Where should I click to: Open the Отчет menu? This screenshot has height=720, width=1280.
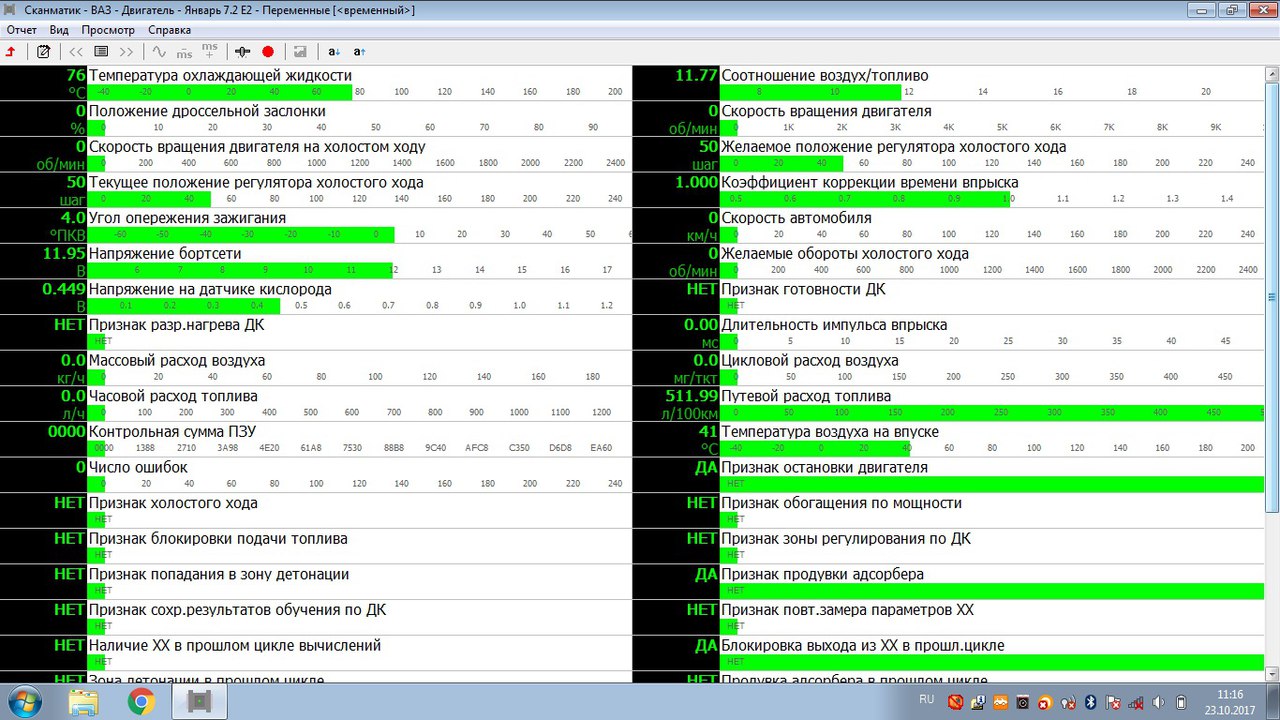21,30
